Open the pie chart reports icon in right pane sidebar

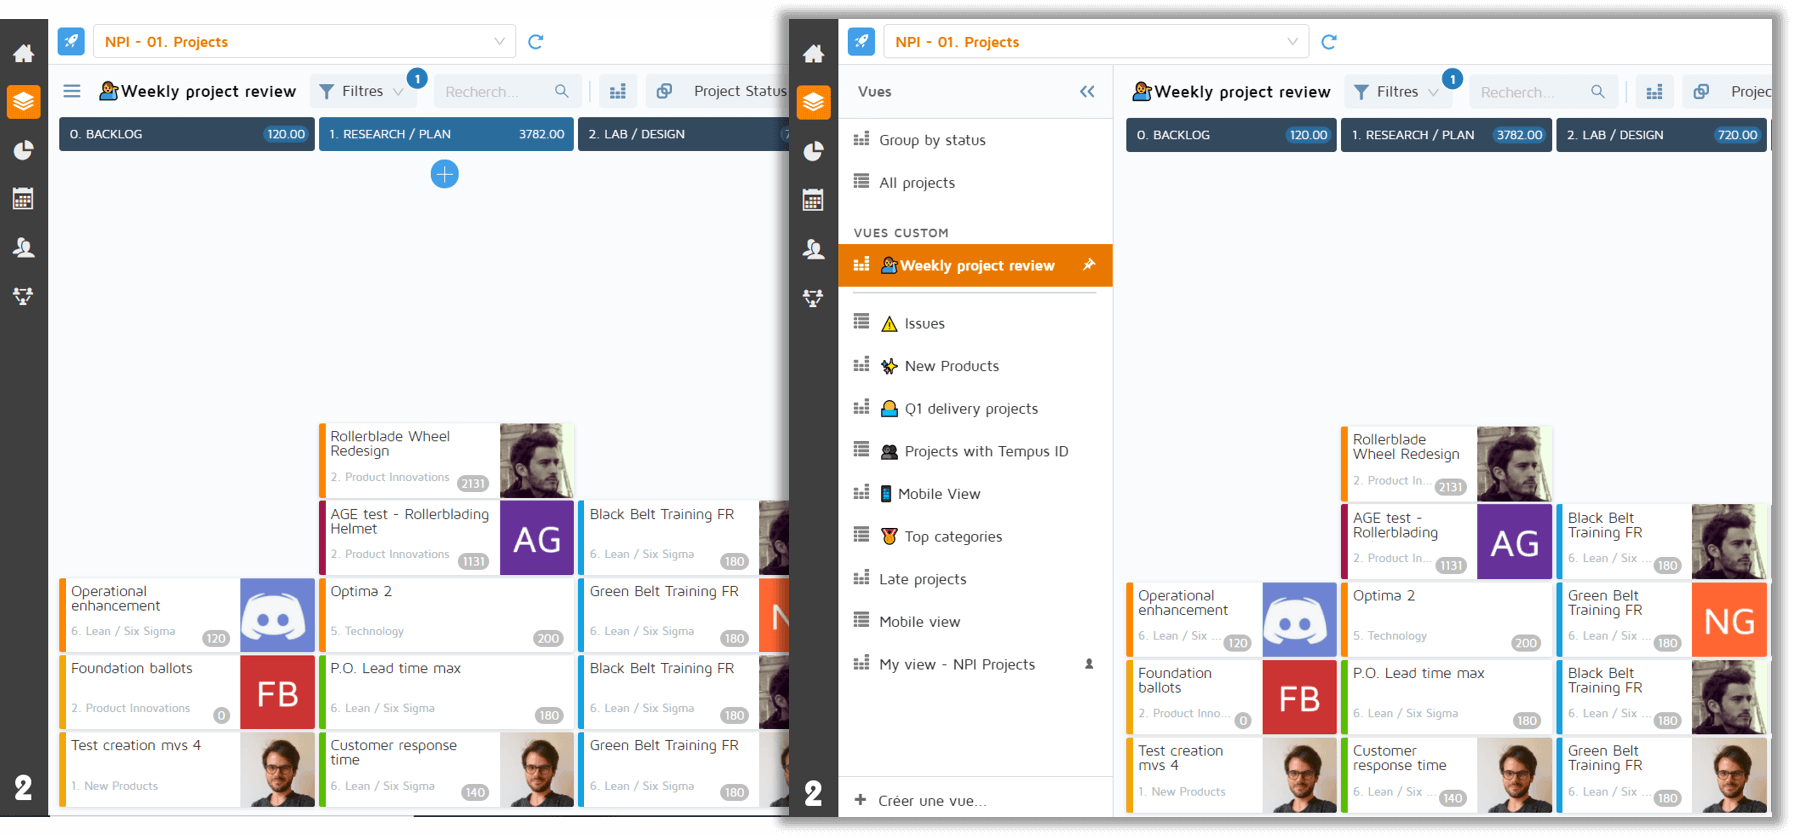813,151
